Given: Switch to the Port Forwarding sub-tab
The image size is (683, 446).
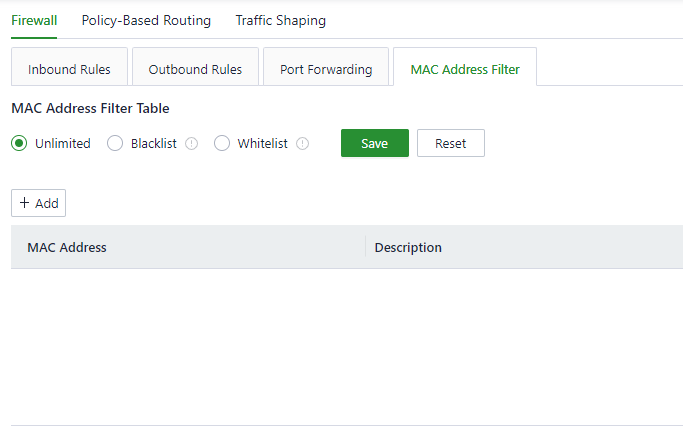Looking at the screenshot, I should click(326, 70).
